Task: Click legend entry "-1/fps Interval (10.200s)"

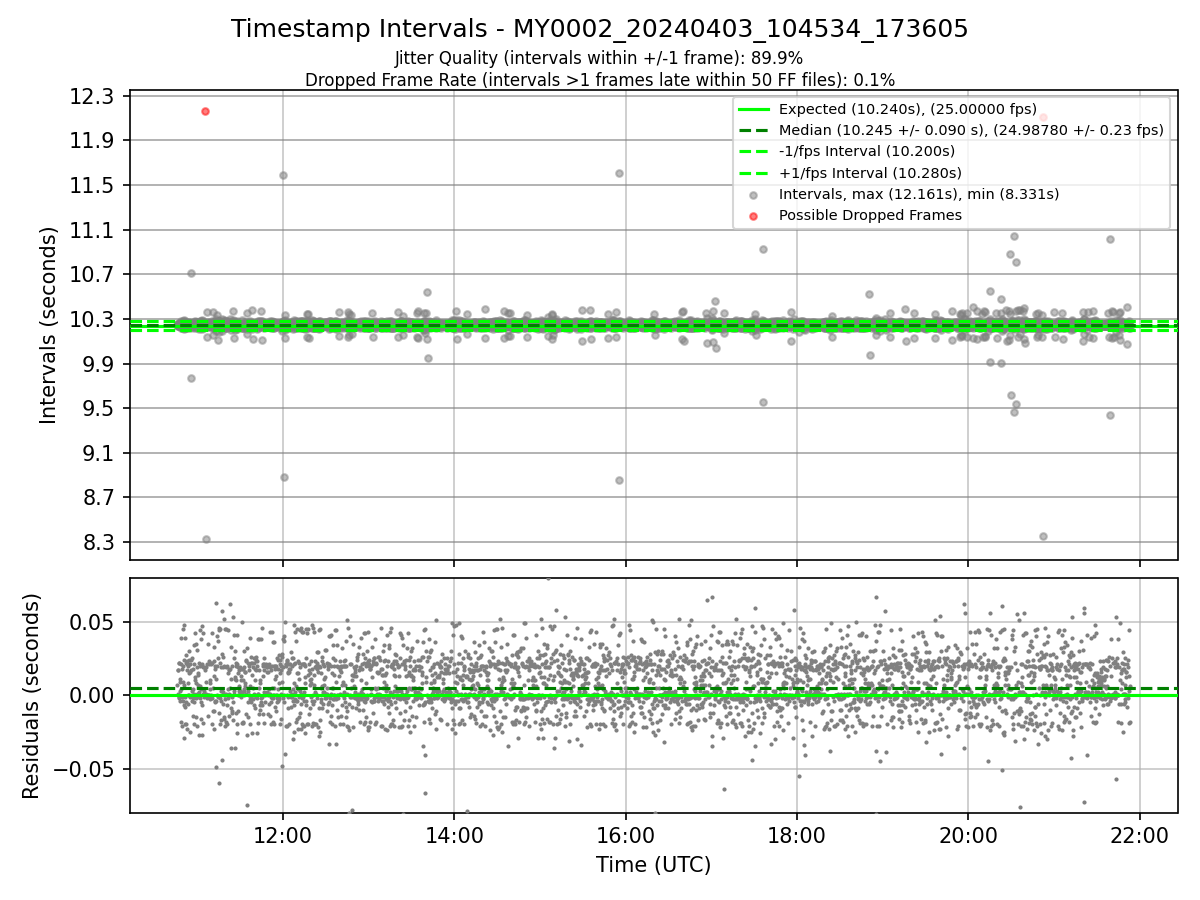Action: point(867,151)
